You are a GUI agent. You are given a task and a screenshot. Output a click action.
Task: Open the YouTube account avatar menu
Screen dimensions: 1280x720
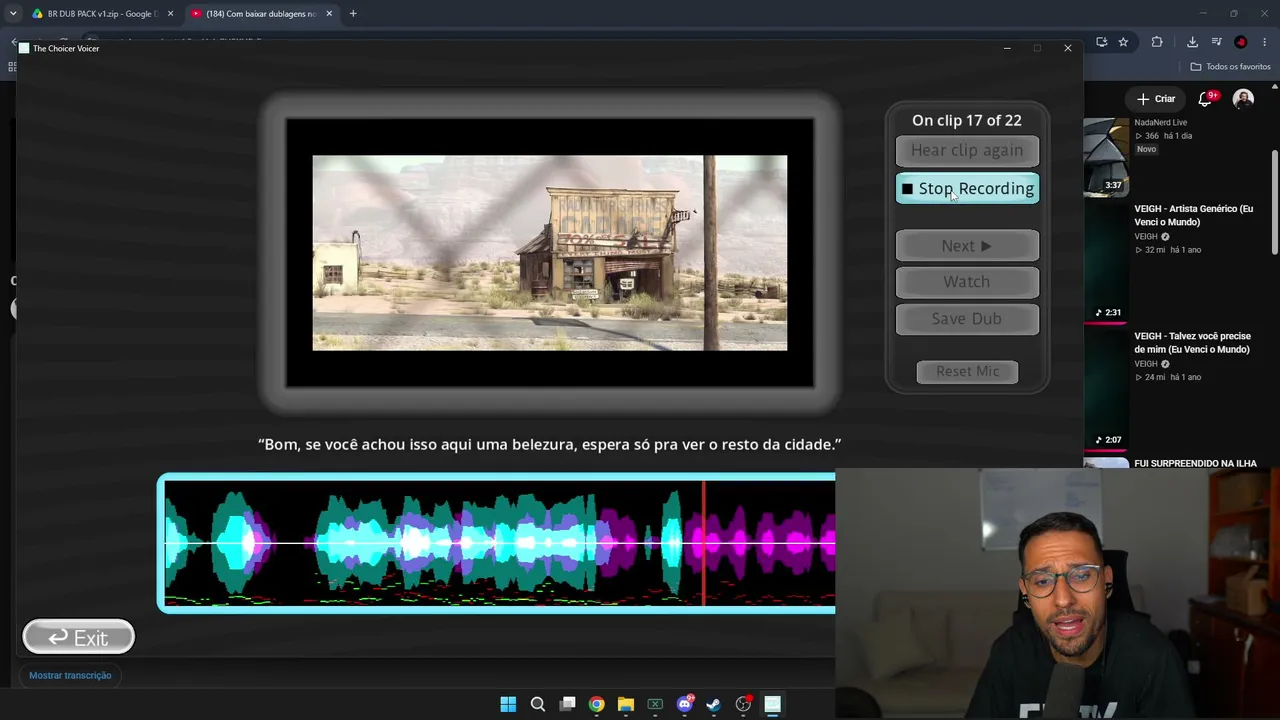pos(1243,99)
